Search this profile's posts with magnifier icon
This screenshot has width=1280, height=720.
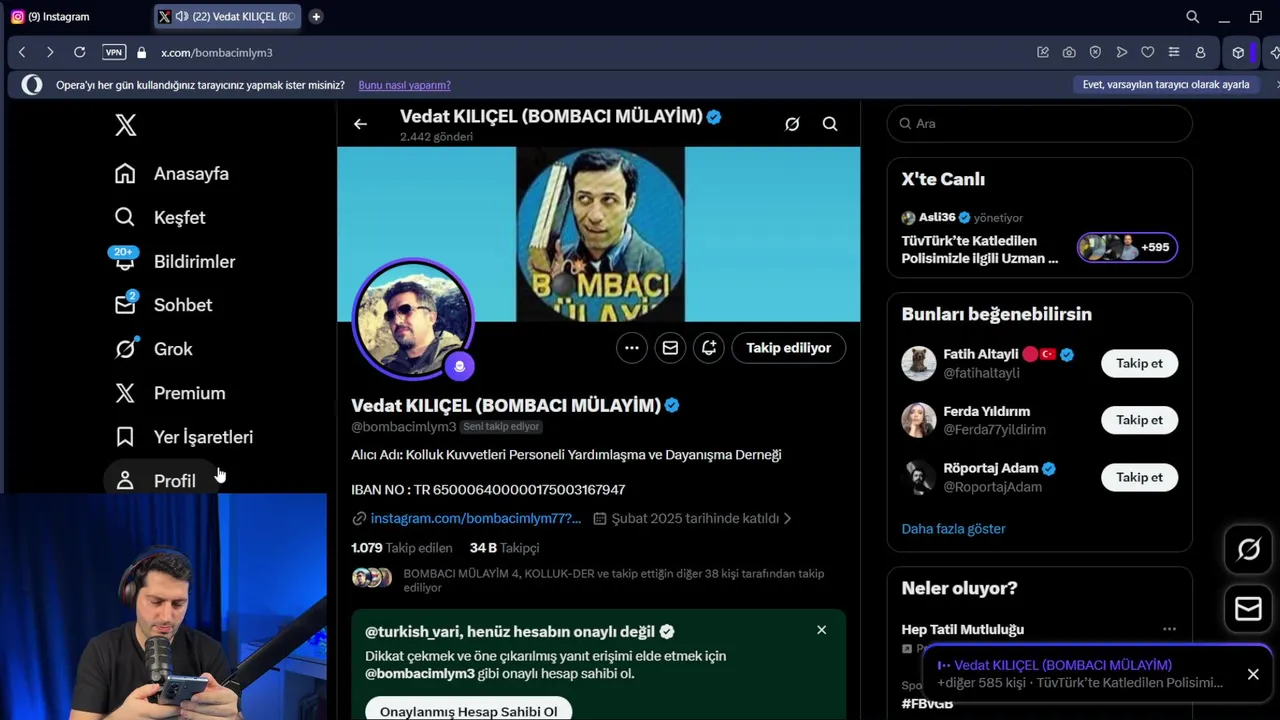point(830,124)
